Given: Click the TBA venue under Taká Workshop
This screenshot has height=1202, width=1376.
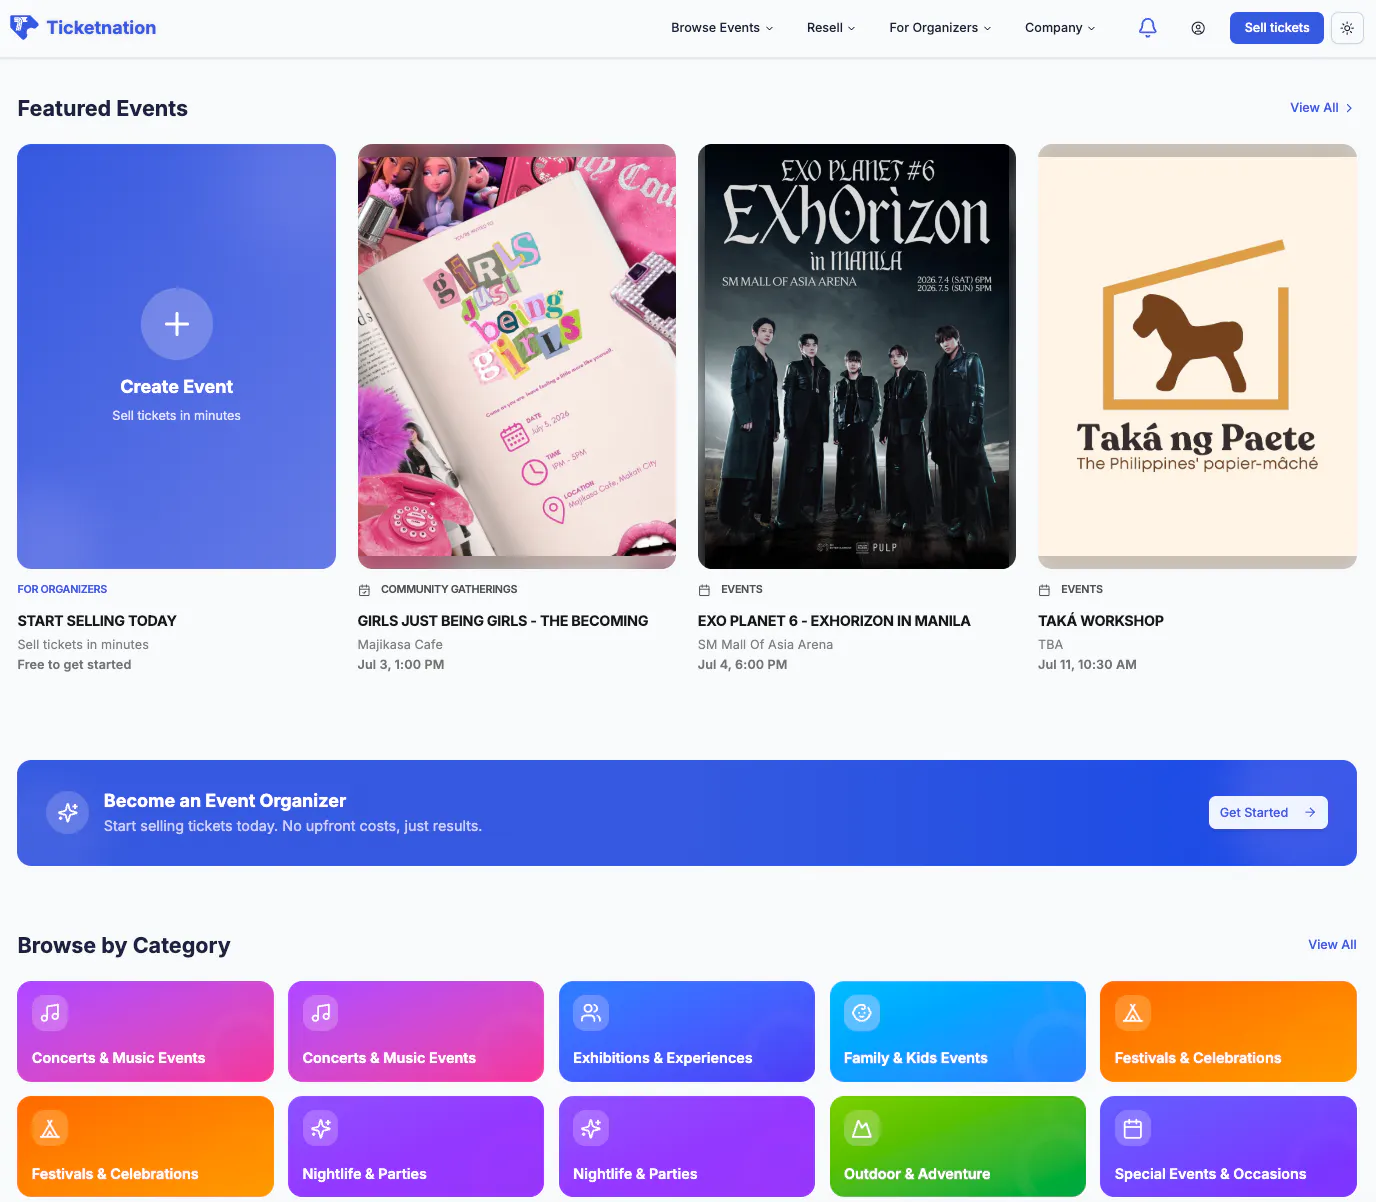Looking at the screenshot, I should (1050, 645).
